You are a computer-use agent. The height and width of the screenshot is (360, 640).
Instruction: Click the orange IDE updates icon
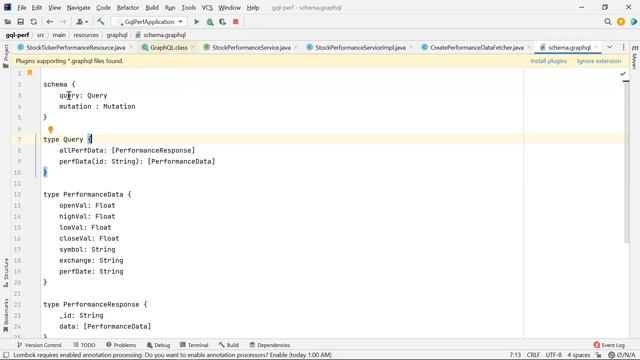(621, 22)
